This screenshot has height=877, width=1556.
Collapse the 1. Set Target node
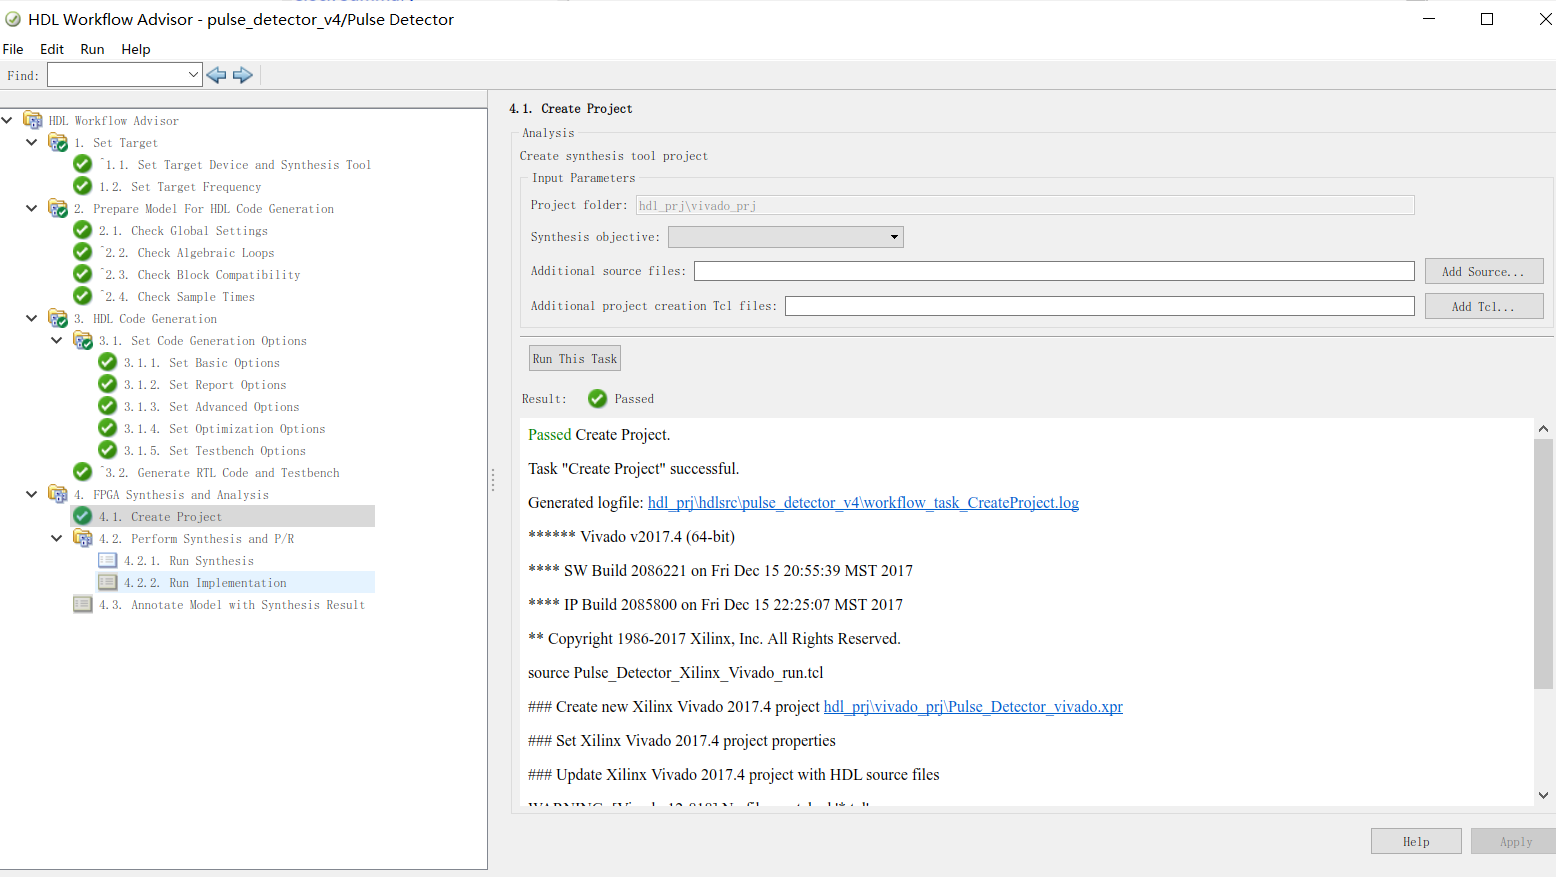32,142
